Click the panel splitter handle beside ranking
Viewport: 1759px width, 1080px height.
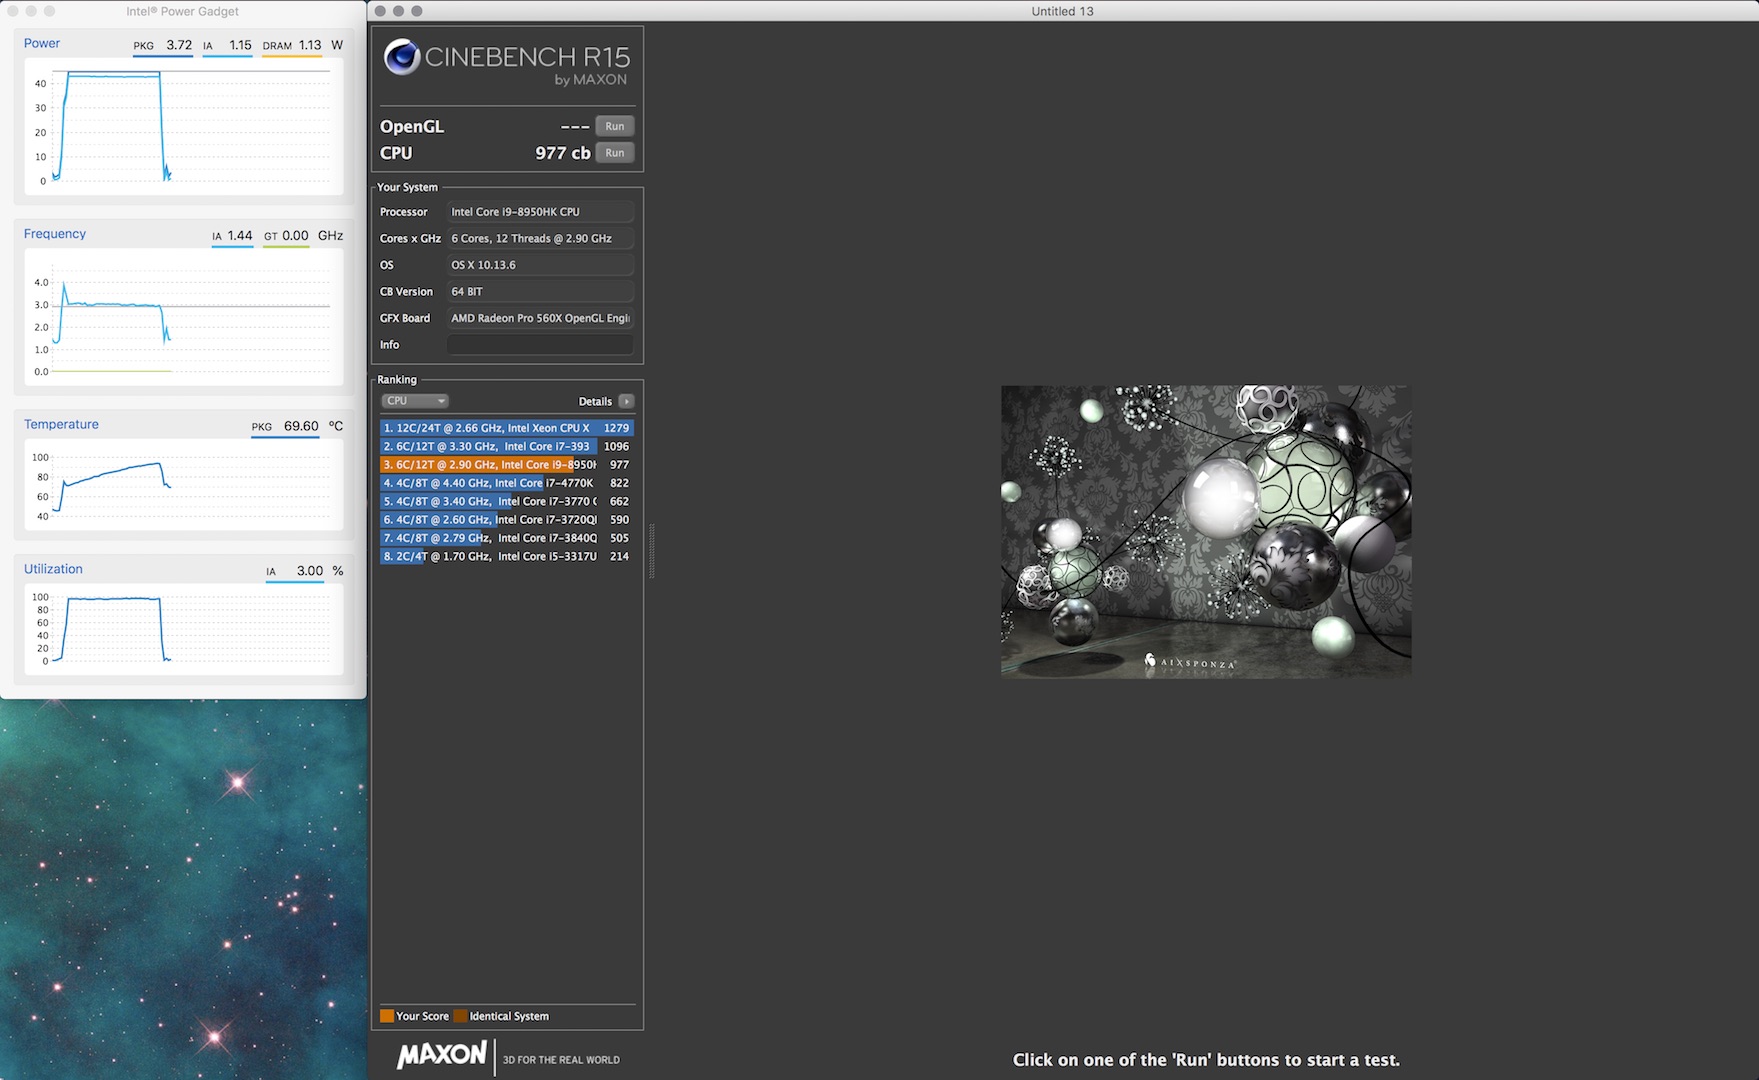pos(652,551)
